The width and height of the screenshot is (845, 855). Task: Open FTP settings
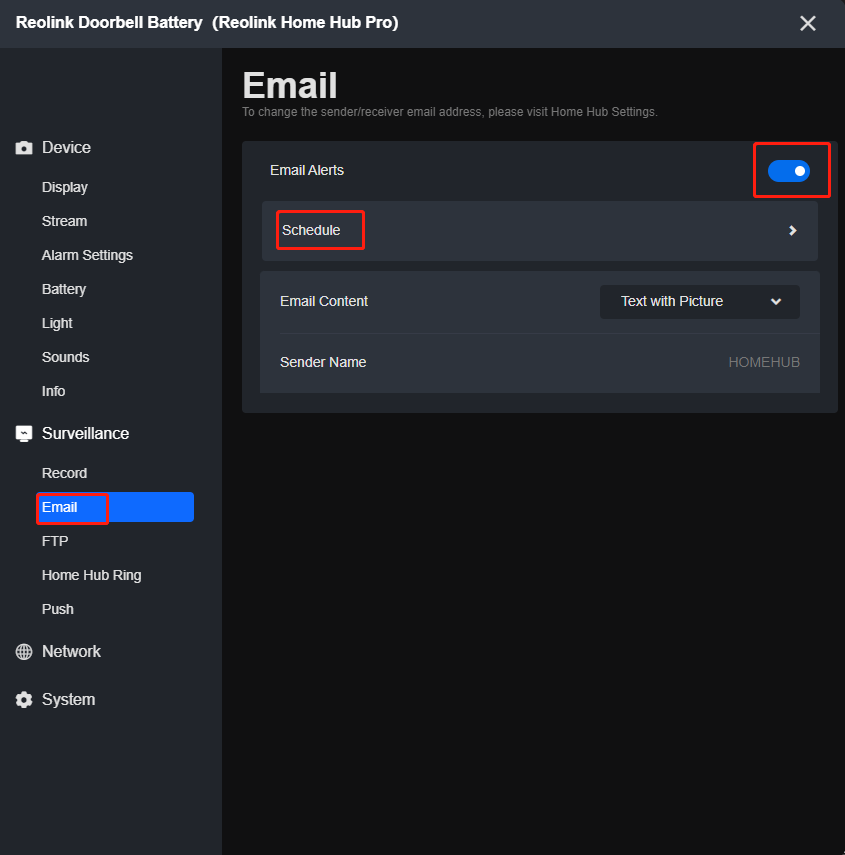pos(55,541)
